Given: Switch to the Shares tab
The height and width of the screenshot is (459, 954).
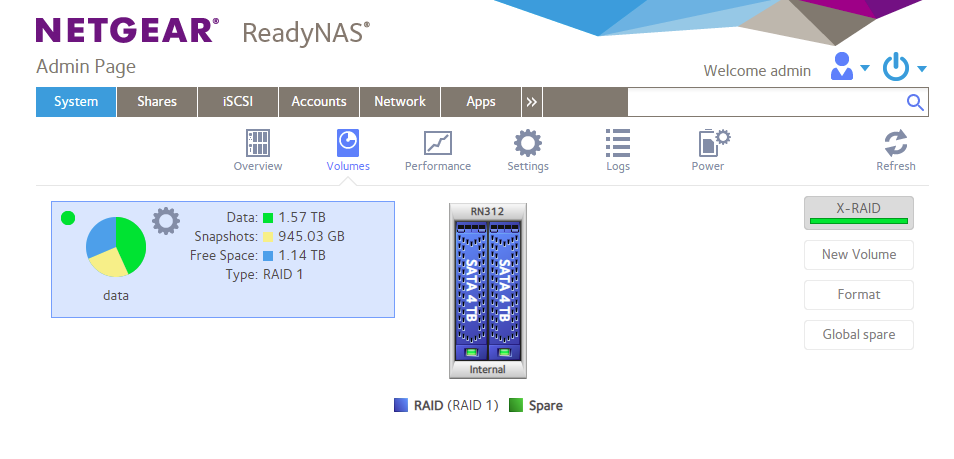Looking at the screenshot, I should click(x=157, y=102).
